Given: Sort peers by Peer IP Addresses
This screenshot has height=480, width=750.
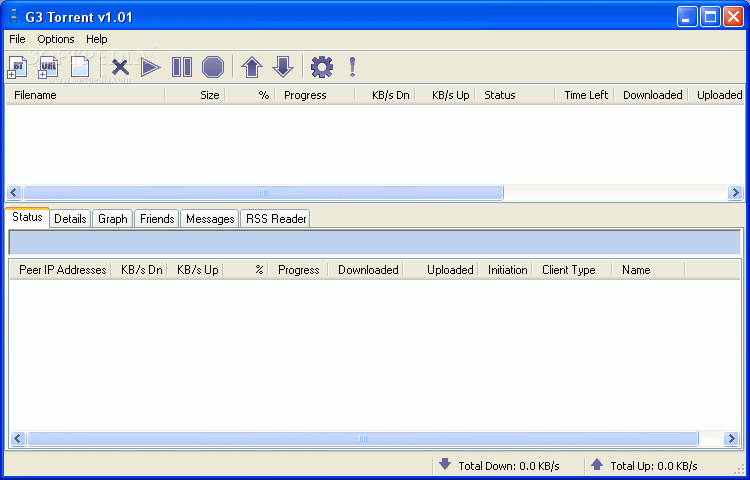Looking at the screenshot, I should click(x=60, y=270).
